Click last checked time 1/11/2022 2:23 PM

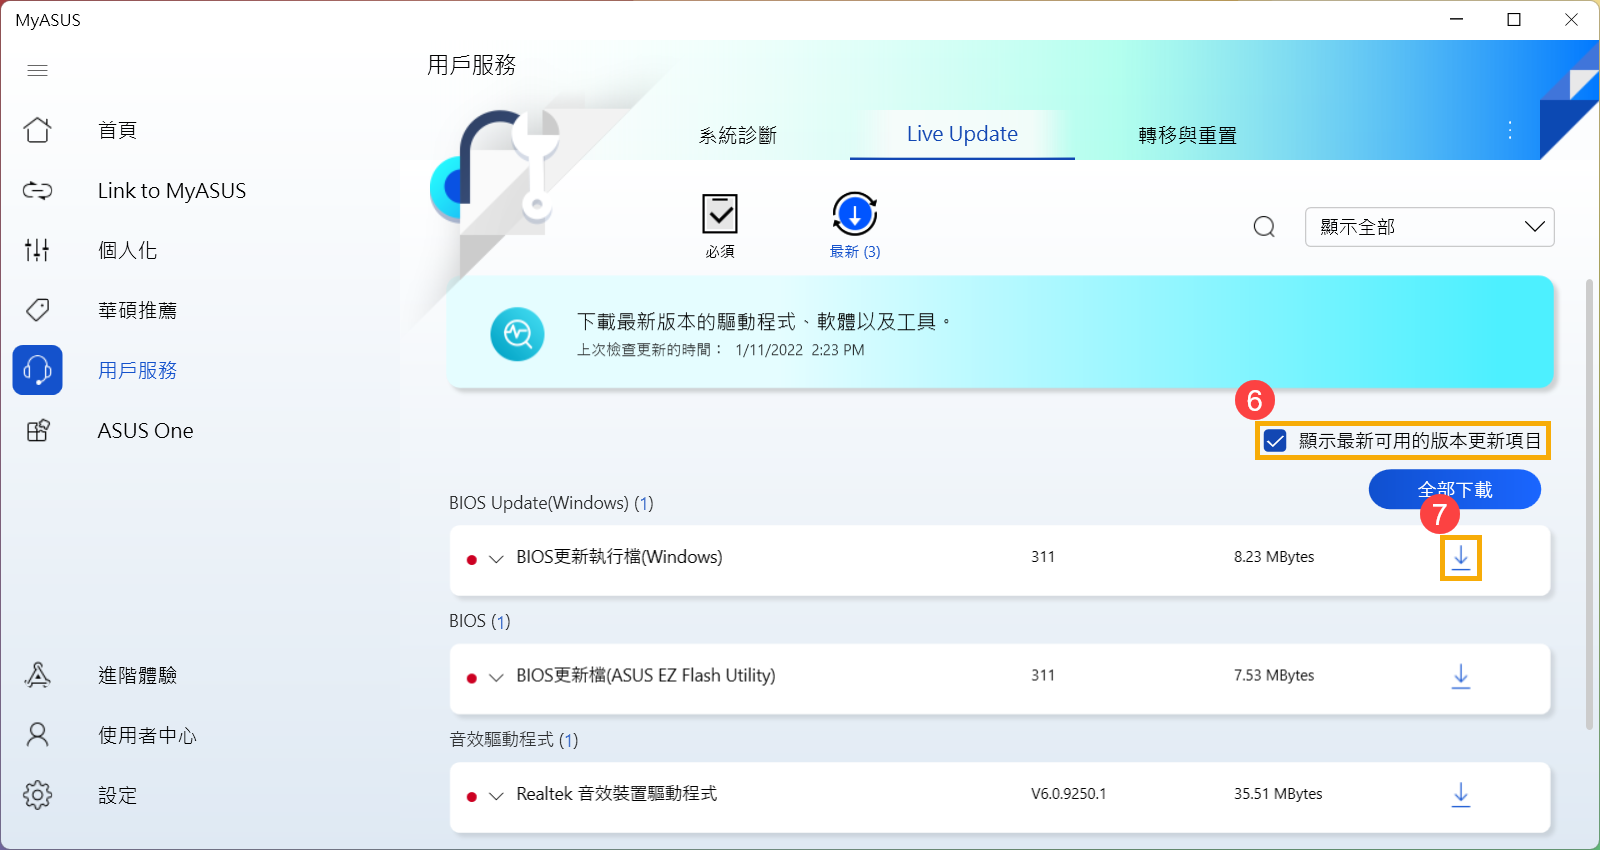tap(800, 350)
